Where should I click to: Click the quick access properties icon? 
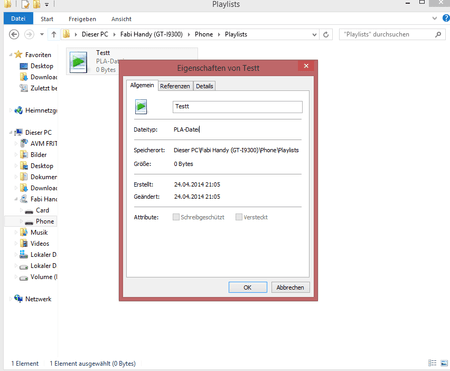(25, 4)
